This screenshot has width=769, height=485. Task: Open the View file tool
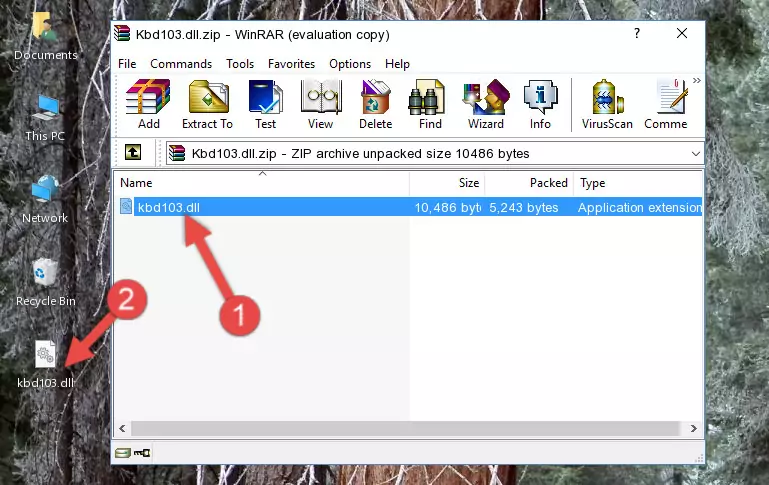click(x=321, y=104)
